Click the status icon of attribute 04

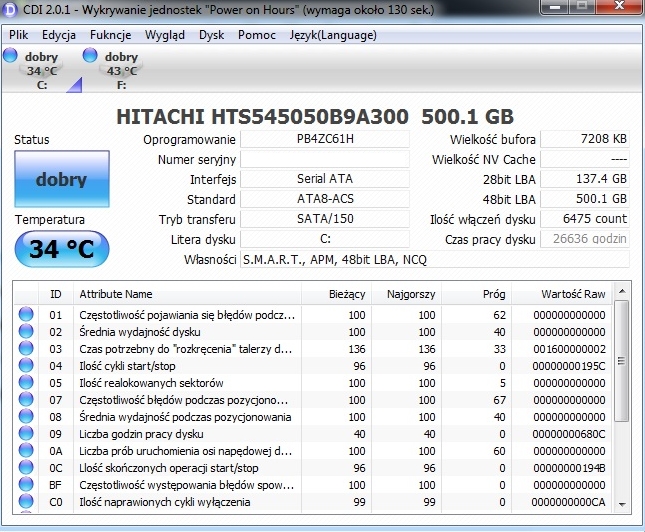pyautogui.click(x=26, y=366)
